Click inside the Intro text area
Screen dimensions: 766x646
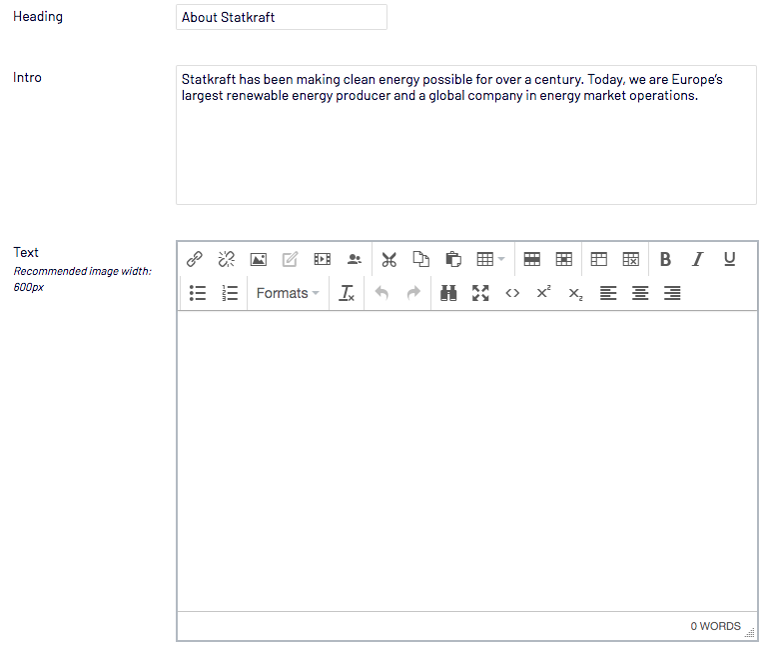click(x=466, y=135)
